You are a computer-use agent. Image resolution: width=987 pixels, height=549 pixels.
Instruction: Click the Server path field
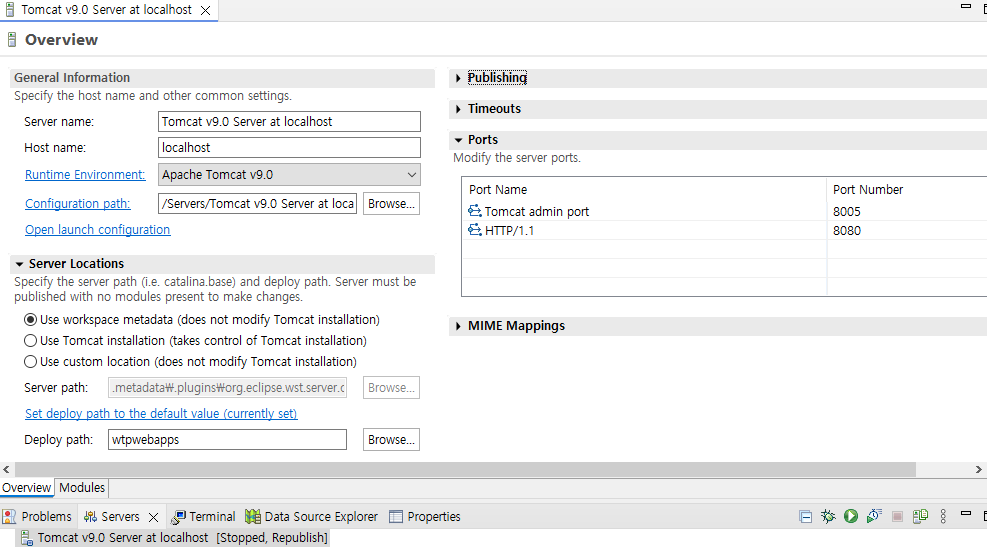coord(227,388)
